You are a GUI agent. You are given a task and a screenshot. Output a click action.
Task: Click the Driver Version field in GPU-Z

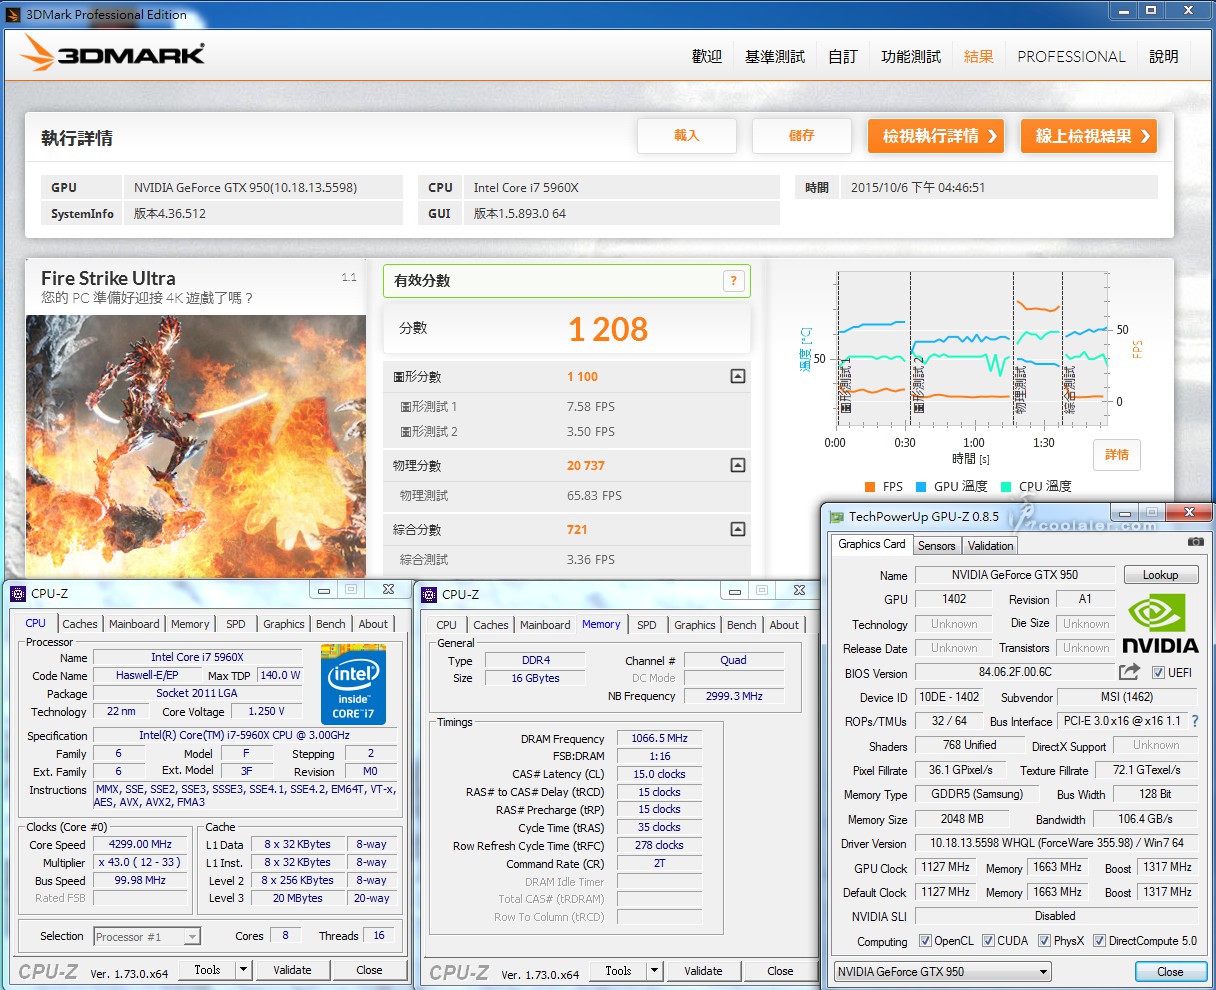click(x=1056, y=843)
